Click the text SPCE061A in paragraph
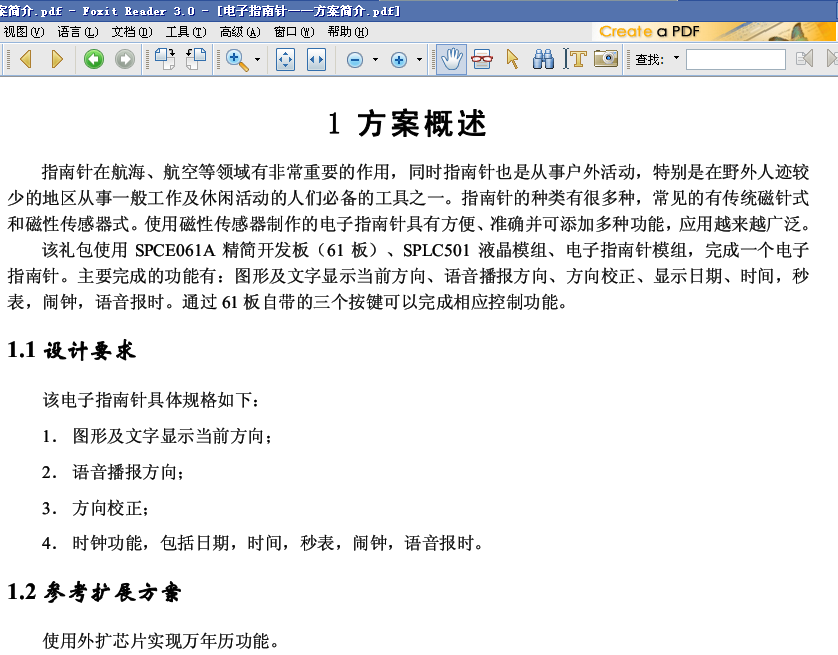 point(175,250)
